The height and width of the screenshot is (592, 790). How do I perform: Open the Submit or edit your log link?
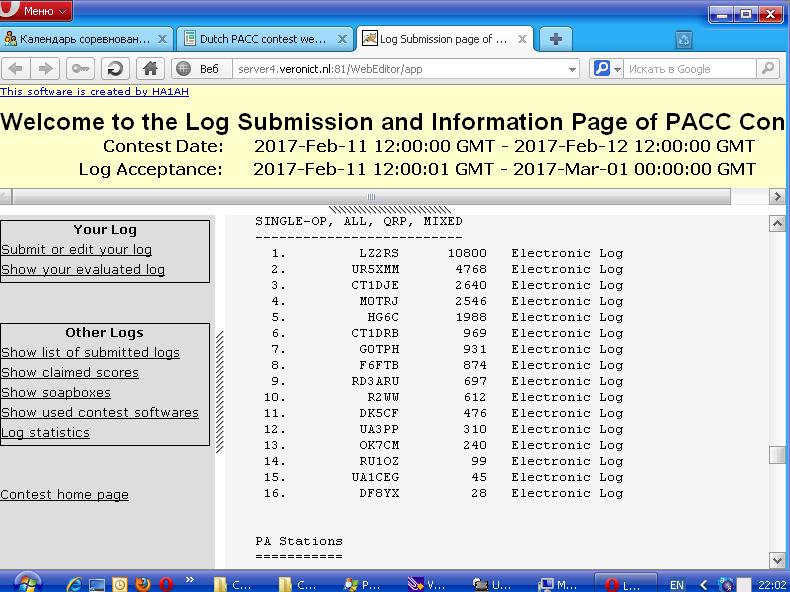pyautogui.click(x=77, y=249)
